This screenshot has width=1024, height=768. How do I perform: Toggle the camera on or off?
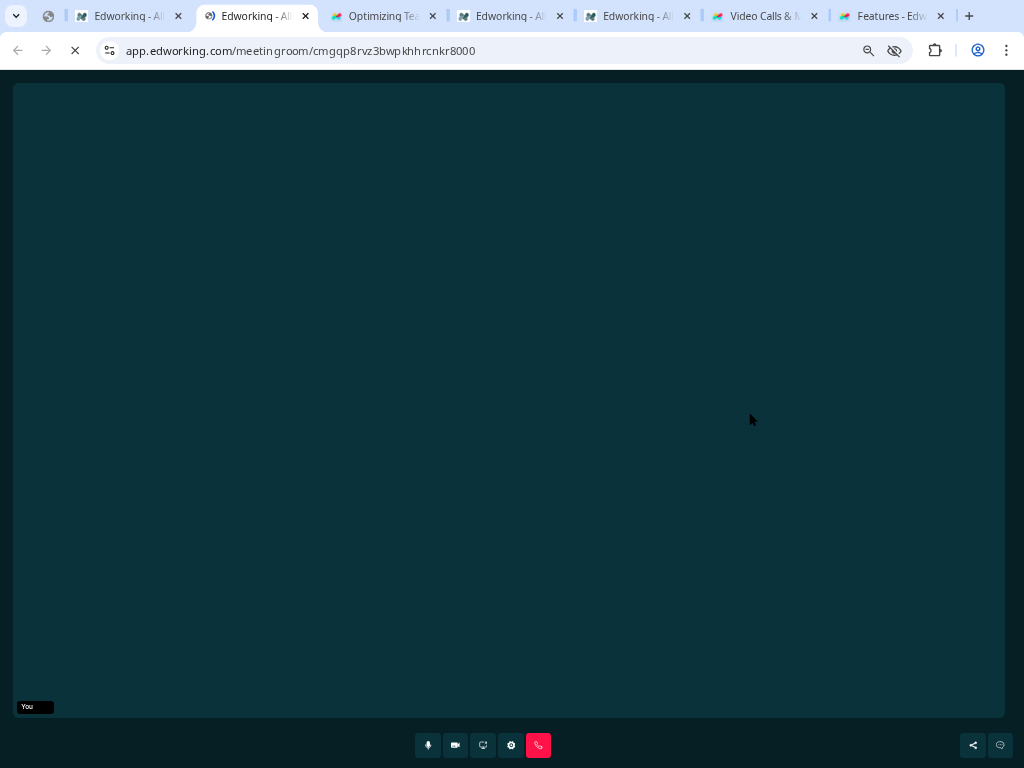point(455,745)
